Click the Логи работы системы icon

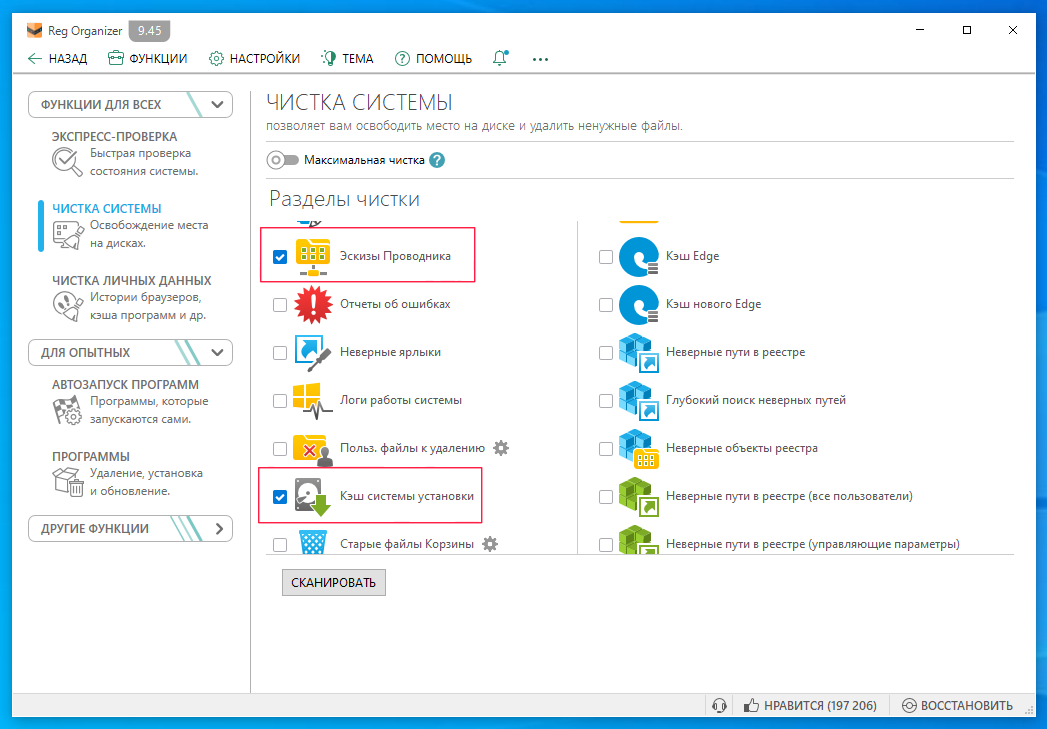(x=313, y=400)
